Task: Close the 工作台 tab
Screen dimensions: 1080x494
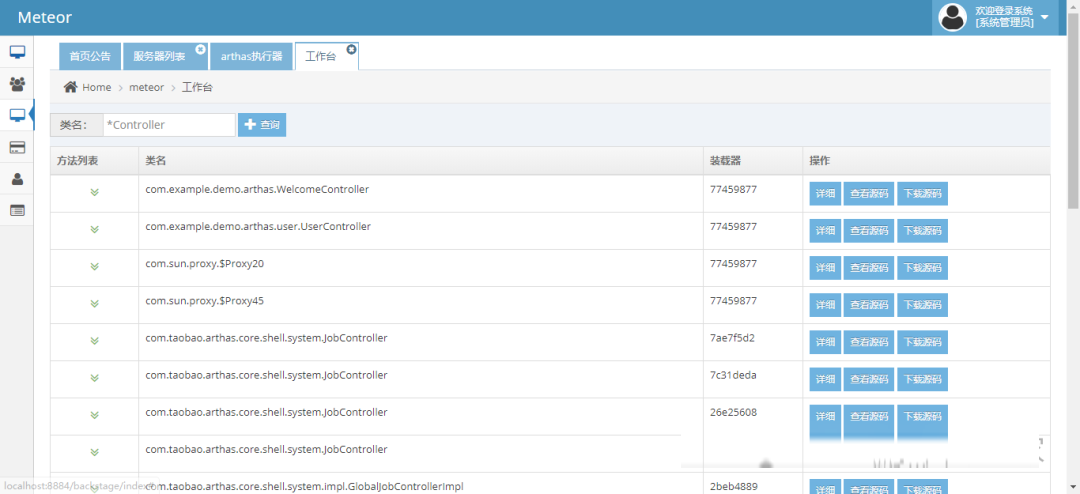Action: point(351,49)
